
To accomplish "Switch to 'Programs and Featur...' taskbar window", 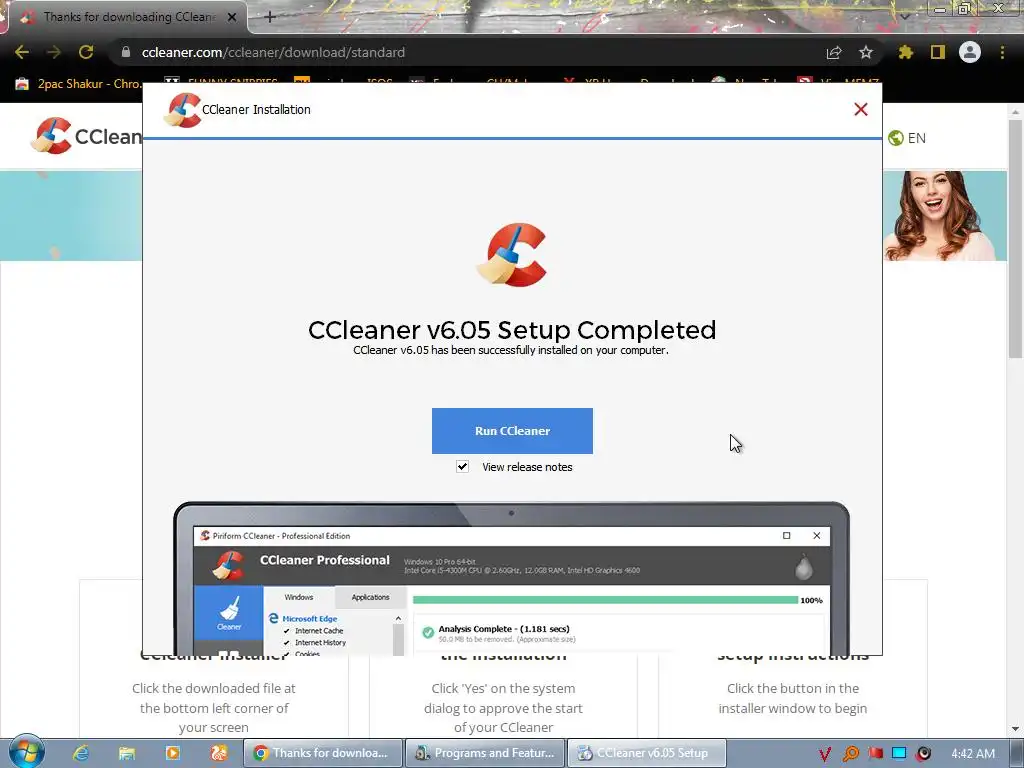I will 485,753.
